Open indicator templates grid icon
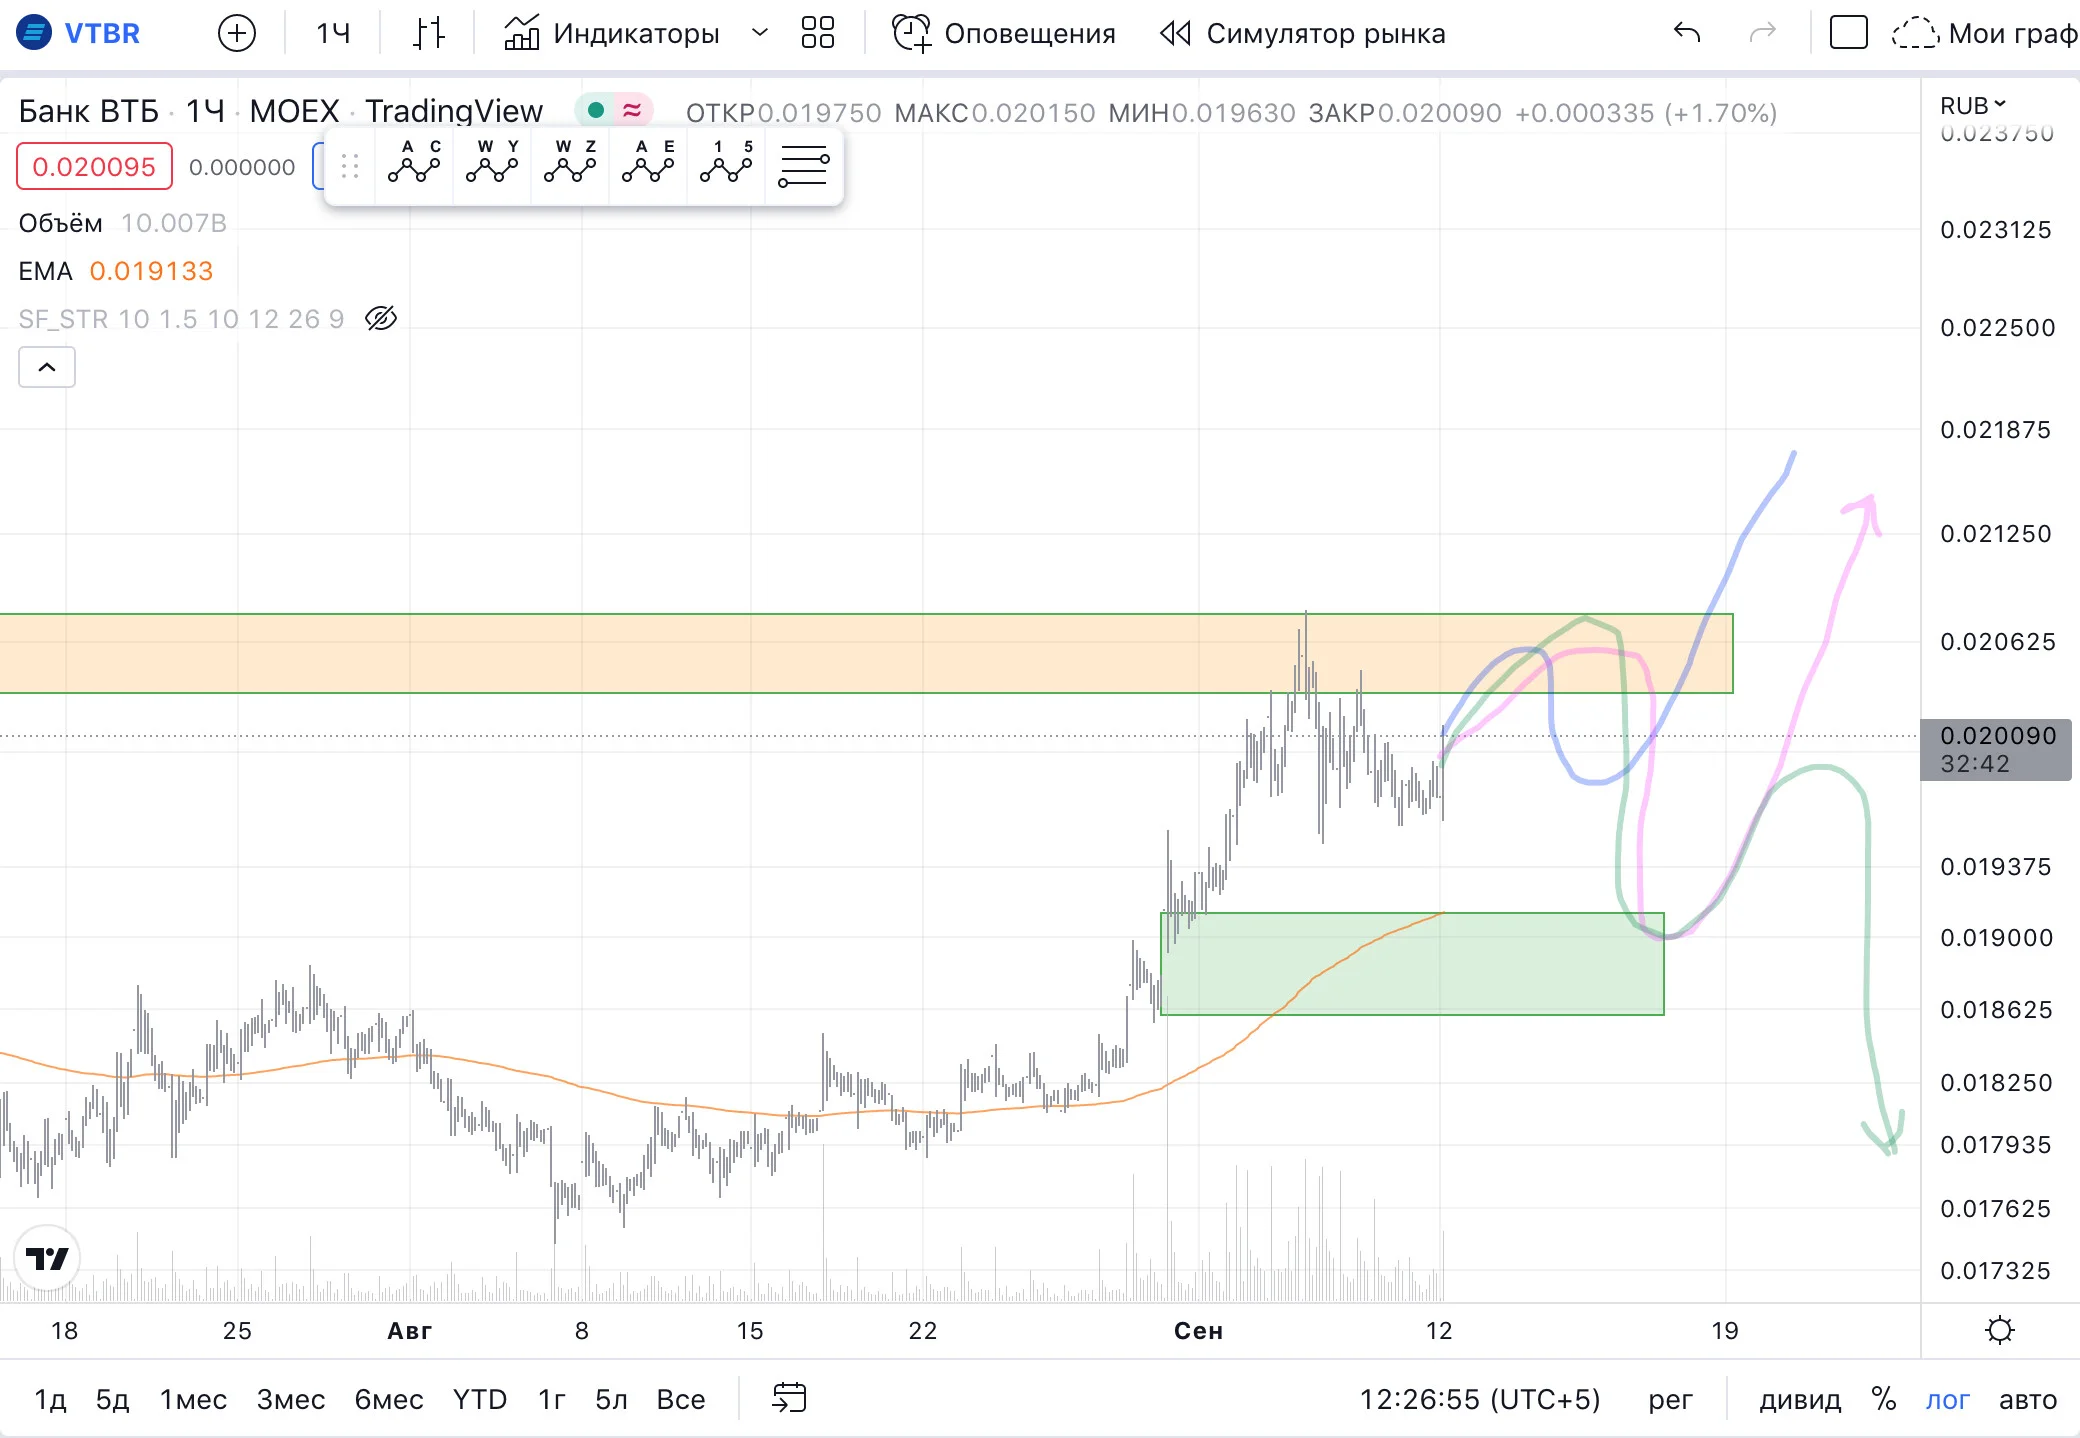Screen dimensions: 2080x1438 818,33
